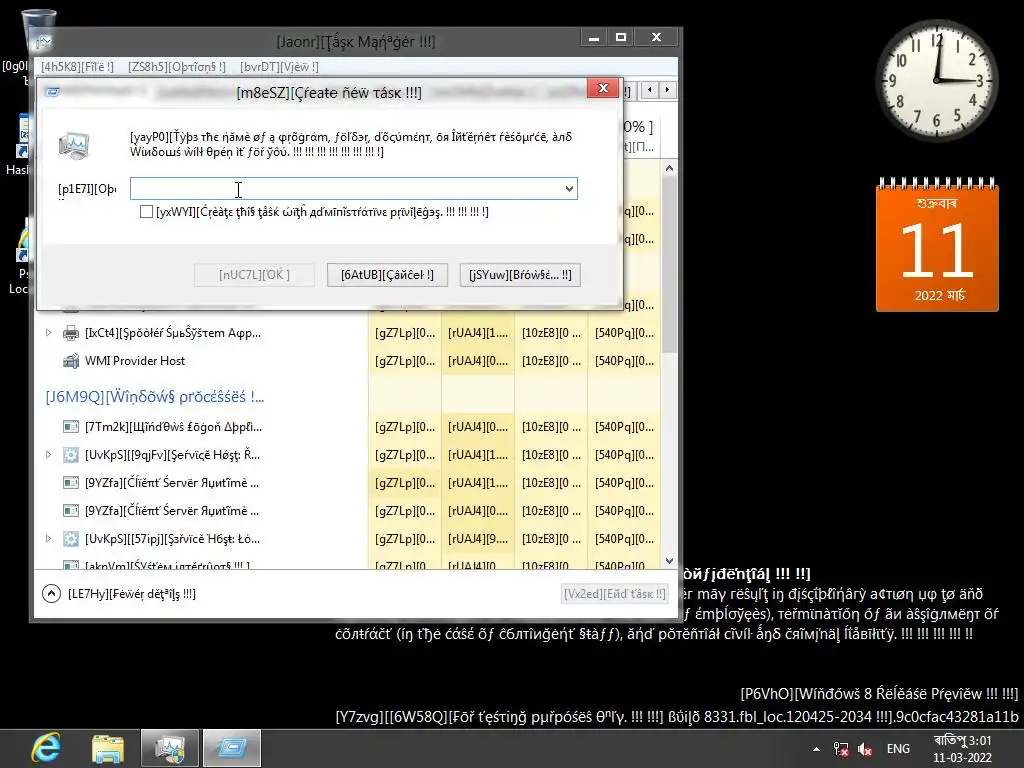
Task: Click the Task Manager title bar icon
Action: [44, 42]
